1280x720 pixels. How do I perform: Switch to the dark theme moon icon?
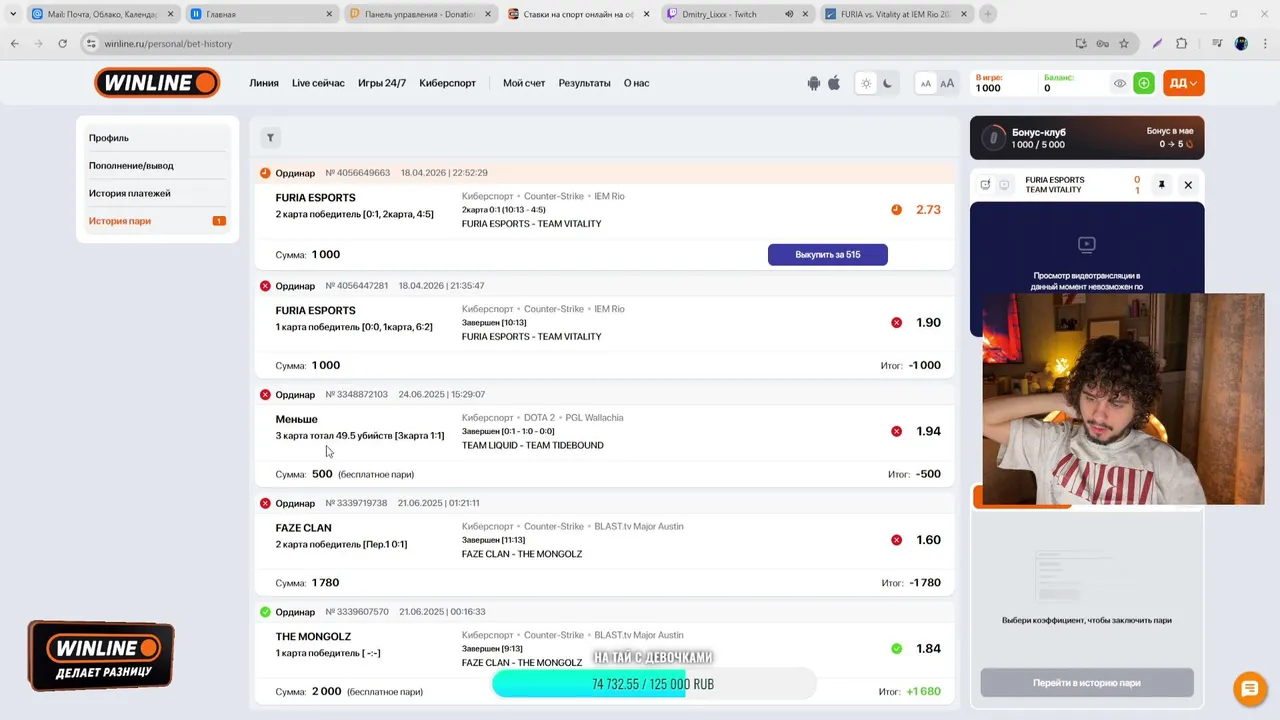887,84
